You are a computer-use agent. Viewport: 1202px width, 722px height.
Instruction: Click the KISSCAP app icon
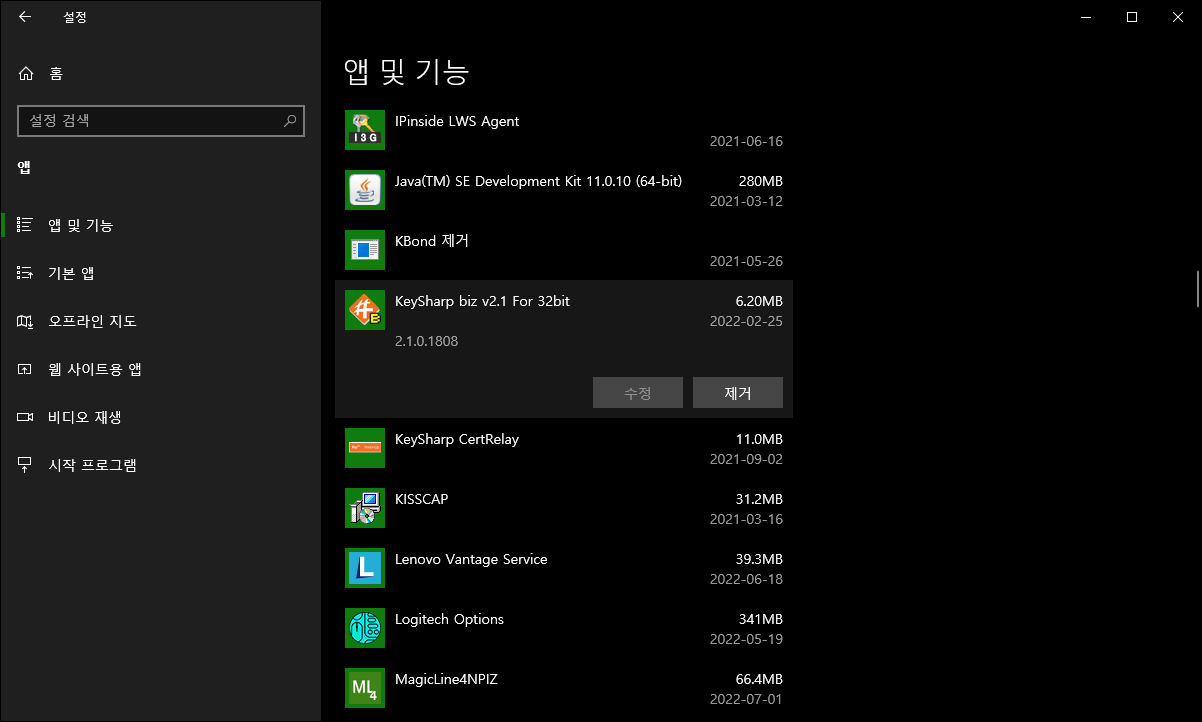tap(365, 508)
